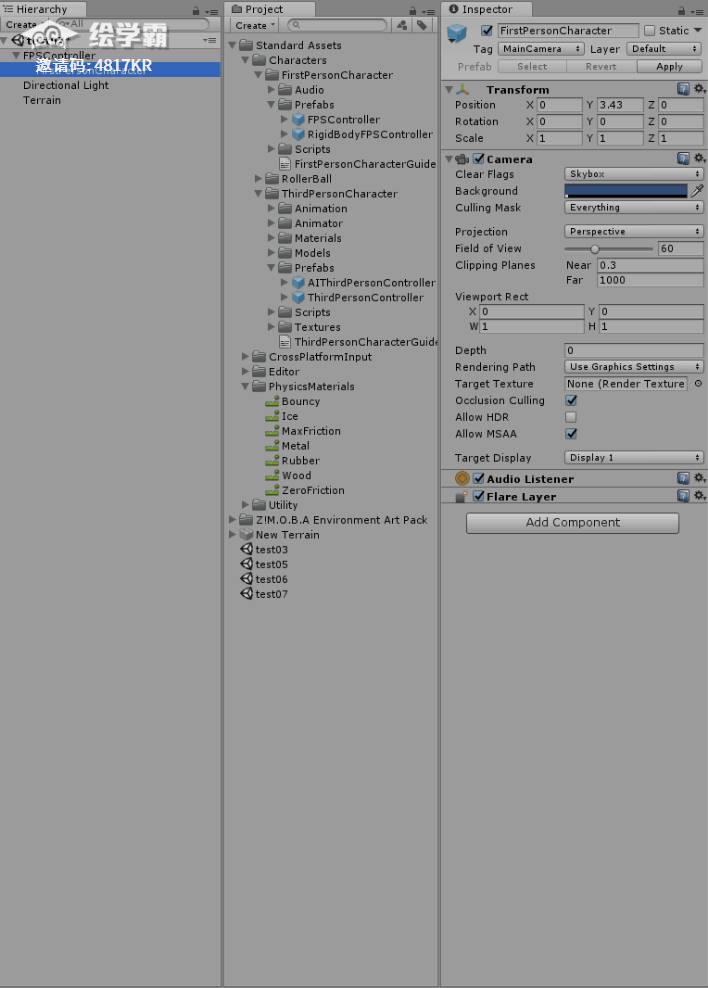Open Rendering Path dropdown
The height and width of the screenshot is (988, 708).
(x=634, y=366)
